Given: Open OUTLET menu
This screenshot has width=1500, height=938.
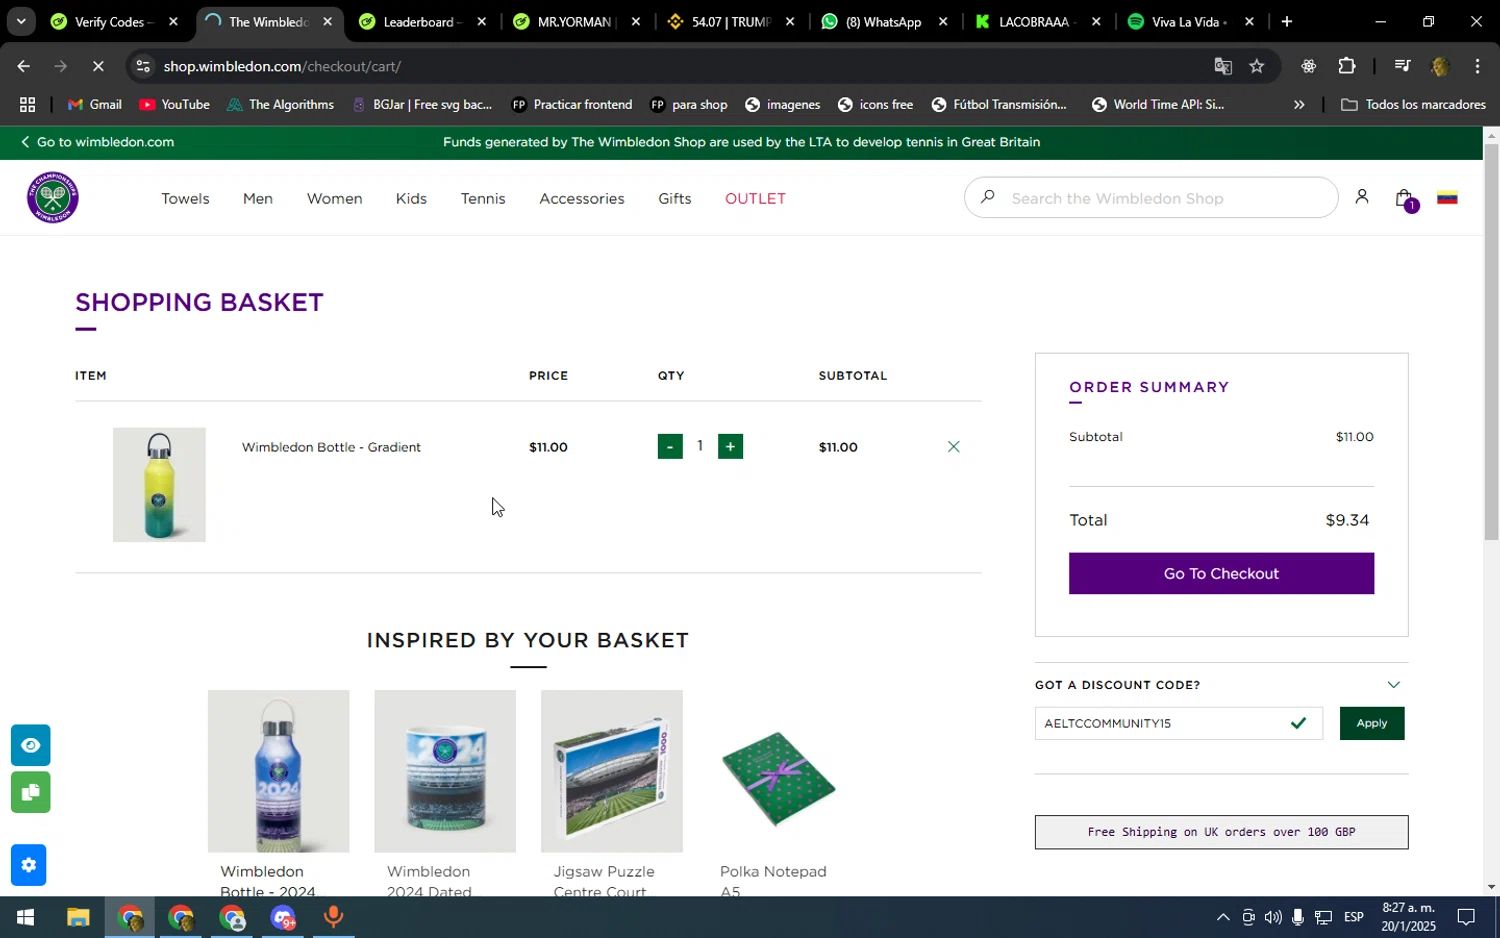Looking at the screenshot, I should coord(755,198).
